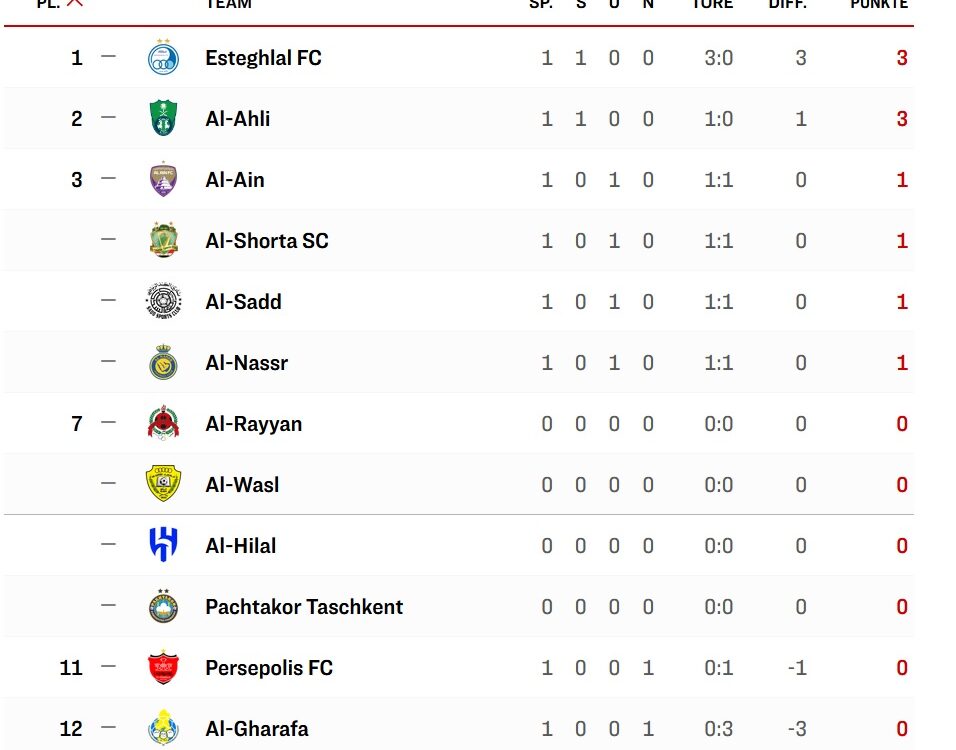The image size is (956, 750).
Task: Click the Al-Ain purple crest
Action: tap(163, 179)
